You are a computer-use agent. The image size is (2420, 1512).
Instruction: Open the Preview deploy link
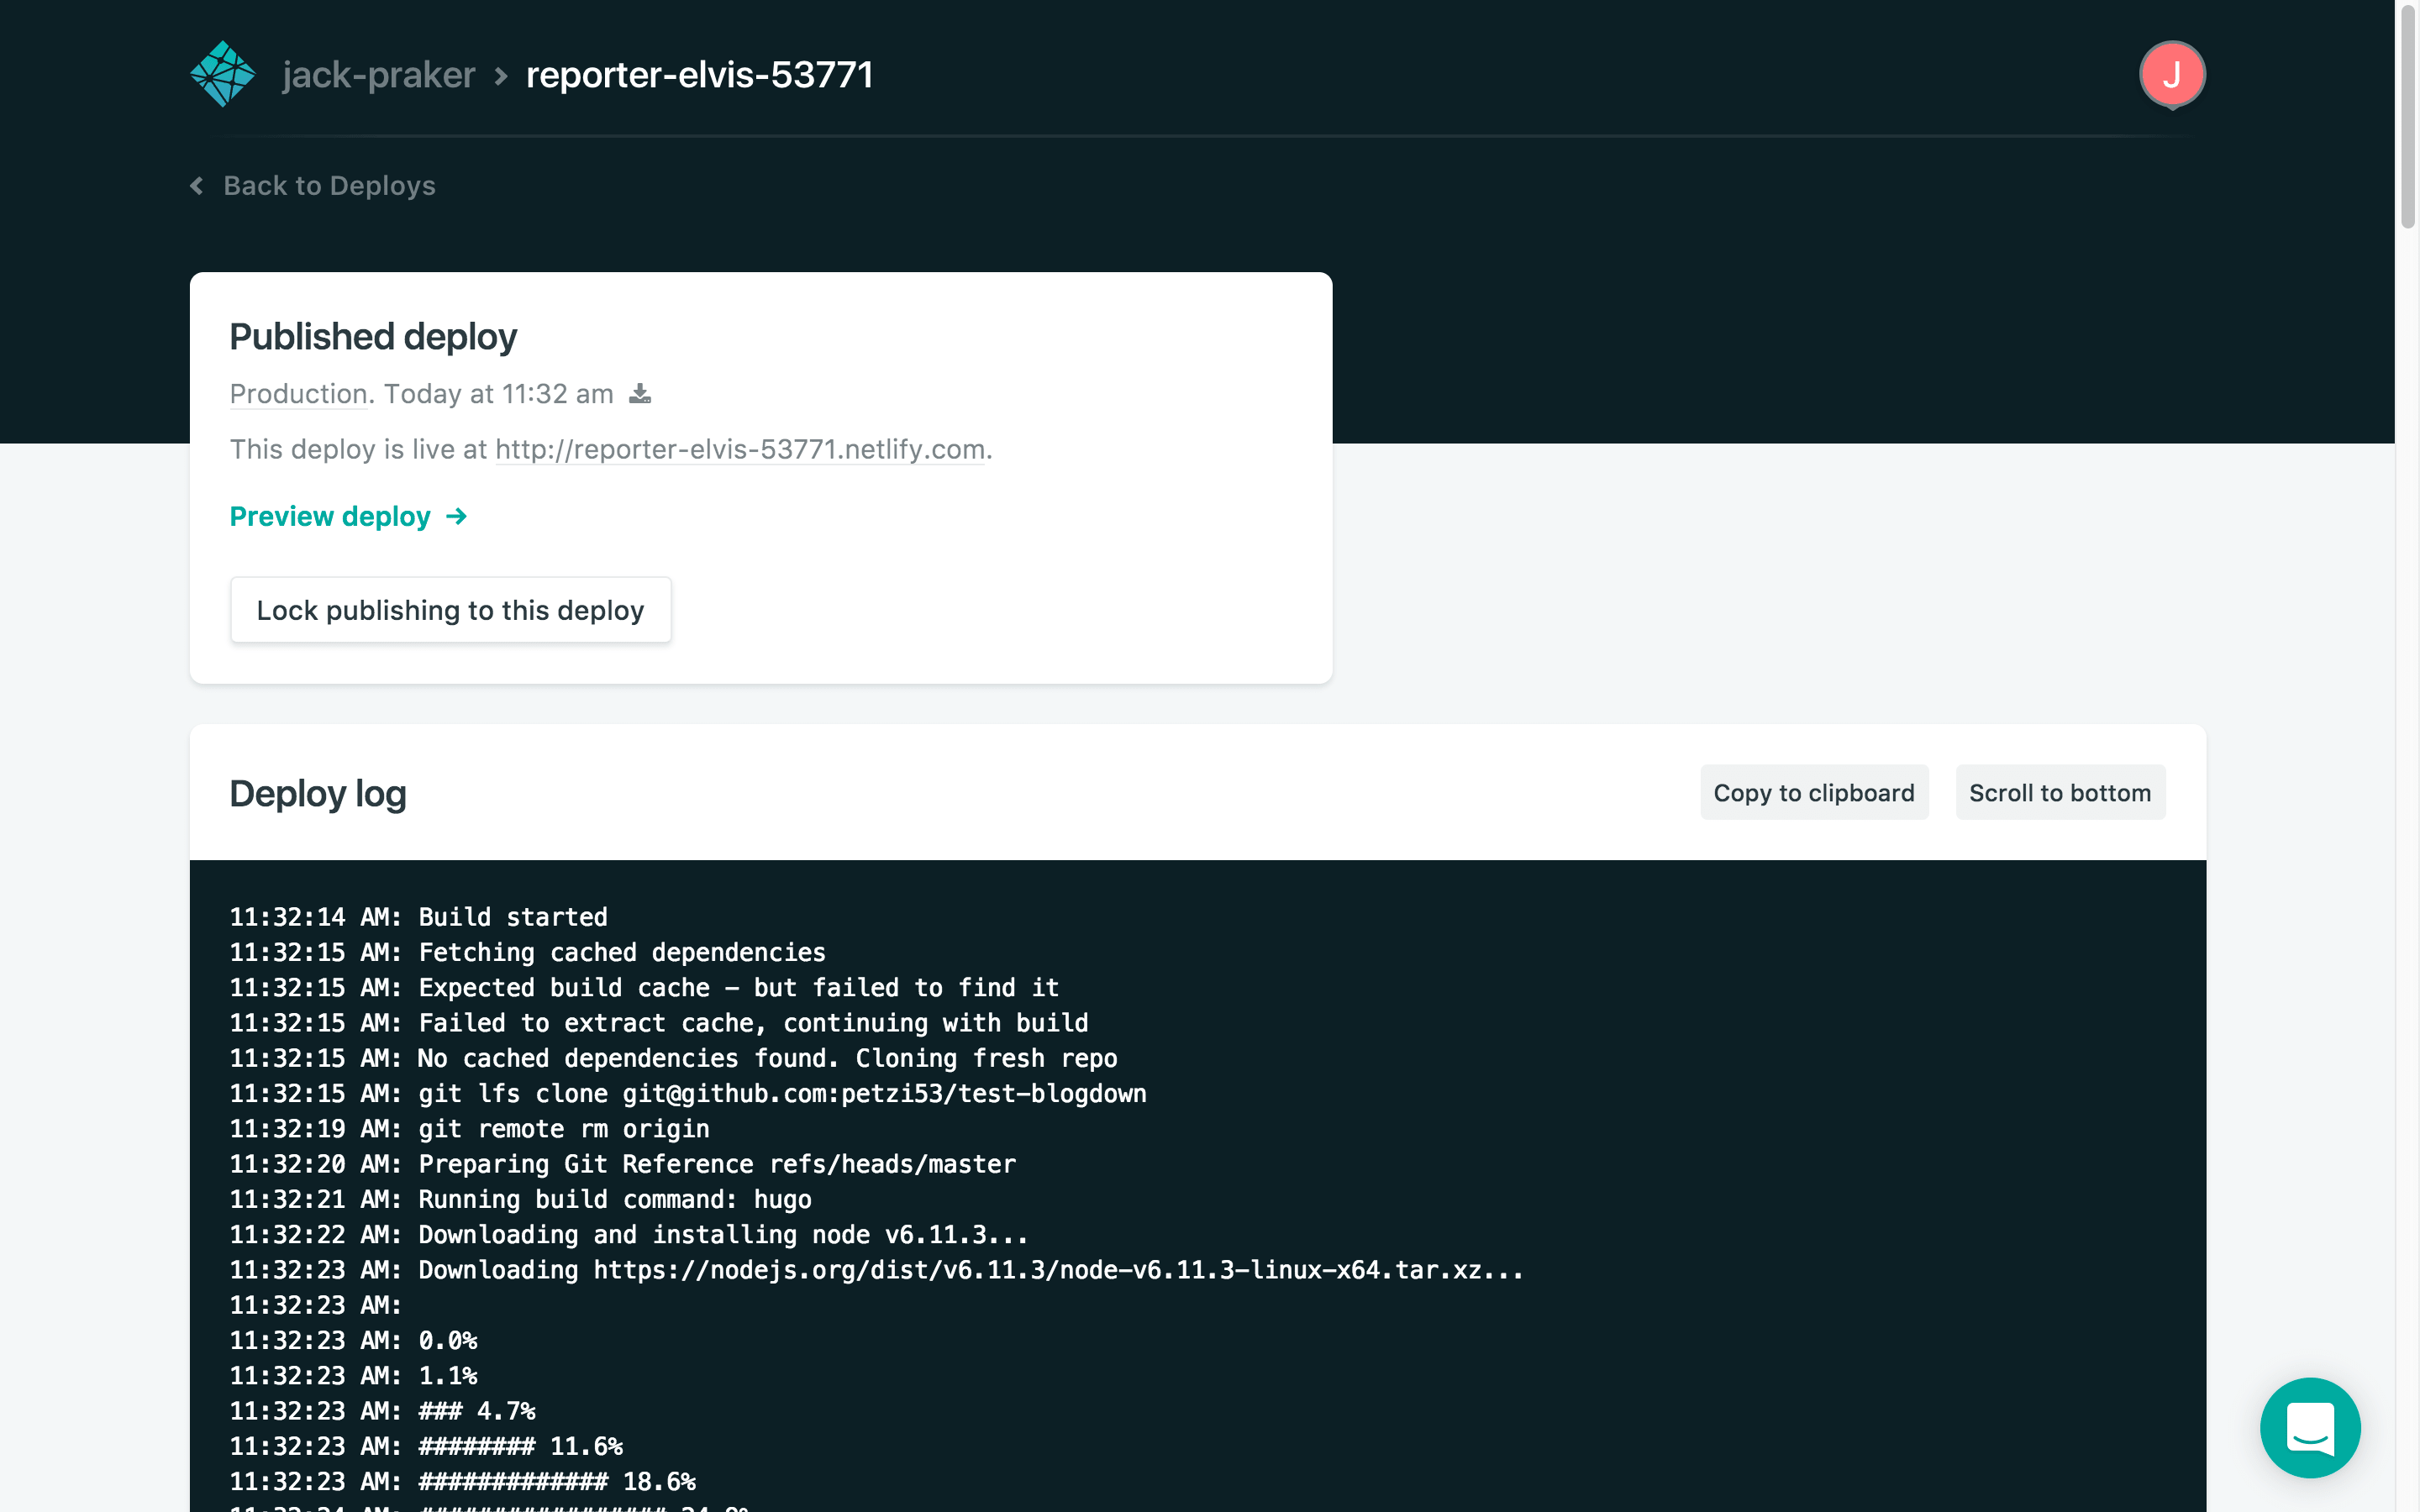click(330, 517)
